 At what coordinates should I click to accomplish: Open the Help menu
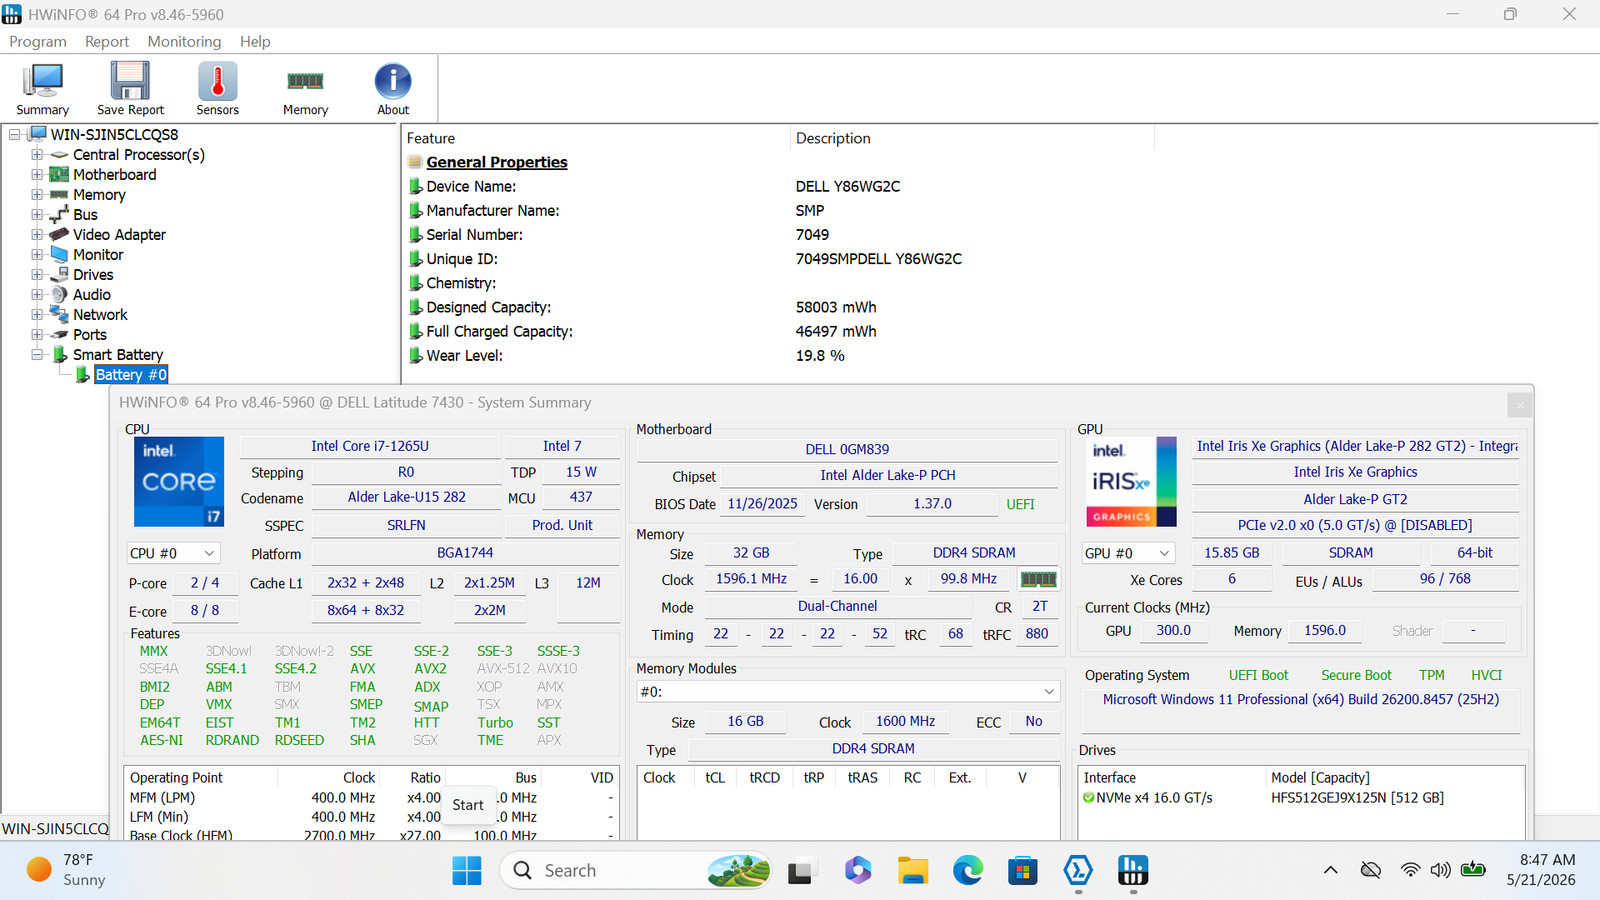click(x=255, y=42)
